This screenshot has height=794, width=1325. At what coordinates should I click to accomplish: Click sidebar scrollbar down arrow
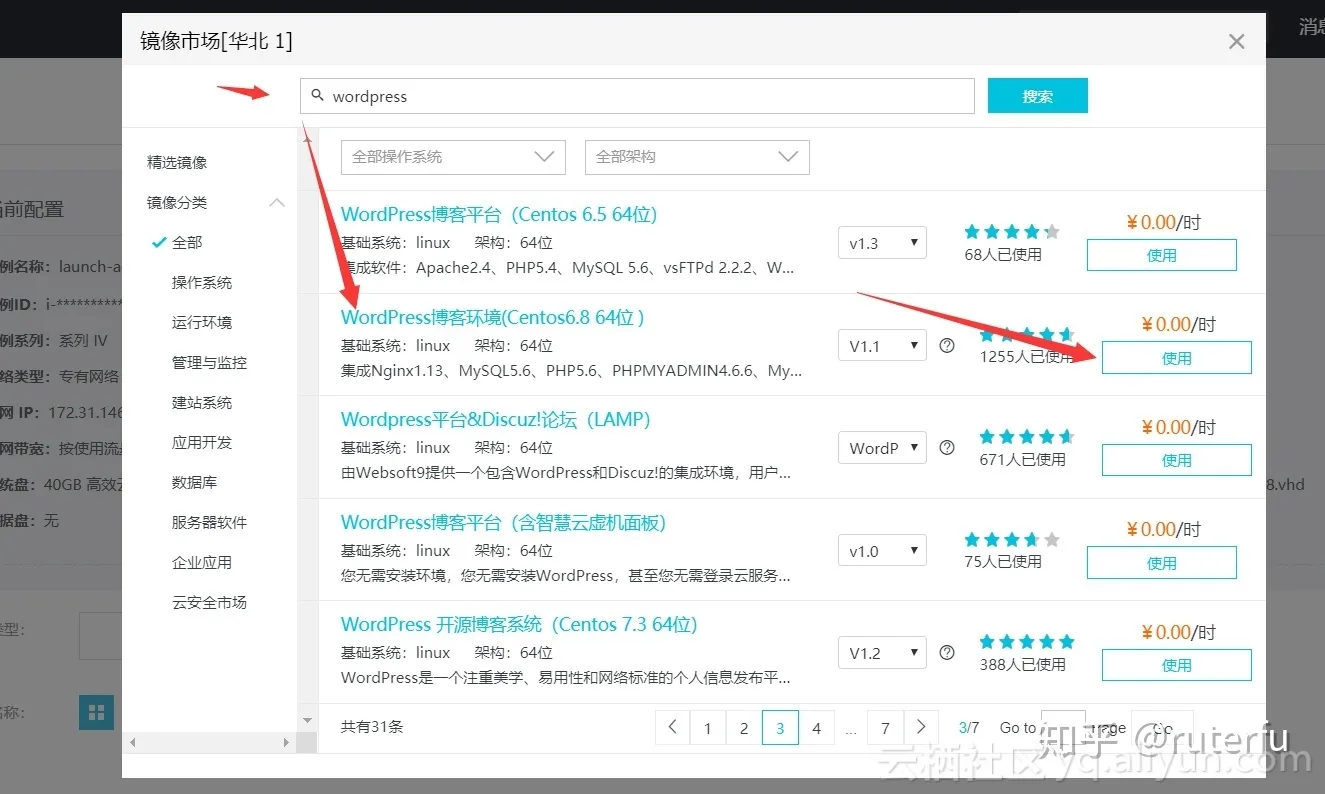307,720
